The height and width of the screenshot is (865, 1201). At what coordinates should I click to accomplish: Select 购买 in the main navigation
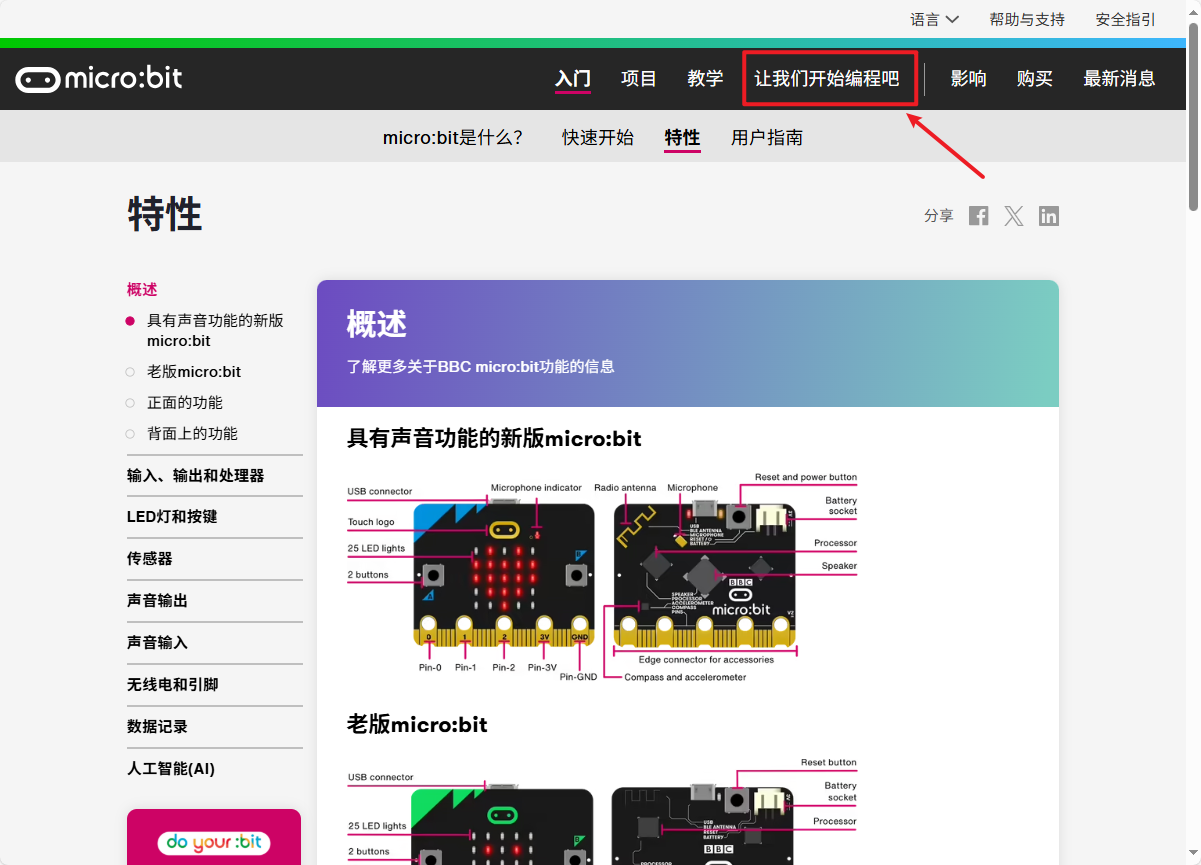1035,79
